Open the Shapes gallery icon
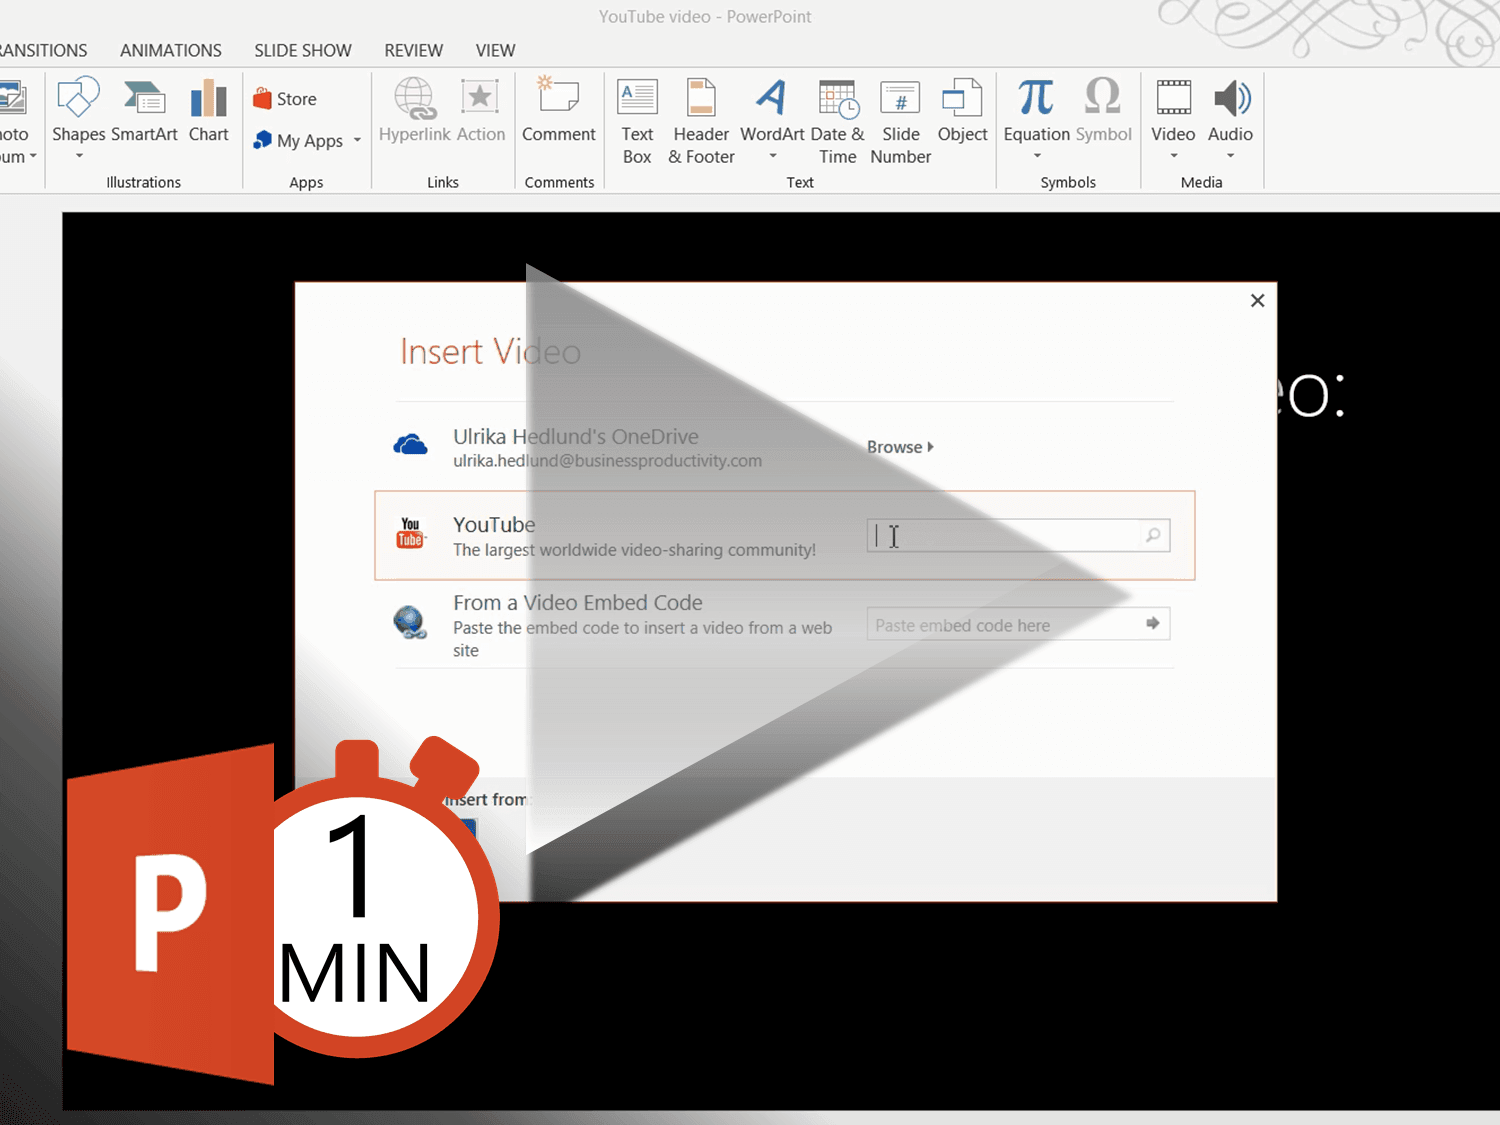The height and width of the screenshot is (1125, 1500). pos(78,98)
